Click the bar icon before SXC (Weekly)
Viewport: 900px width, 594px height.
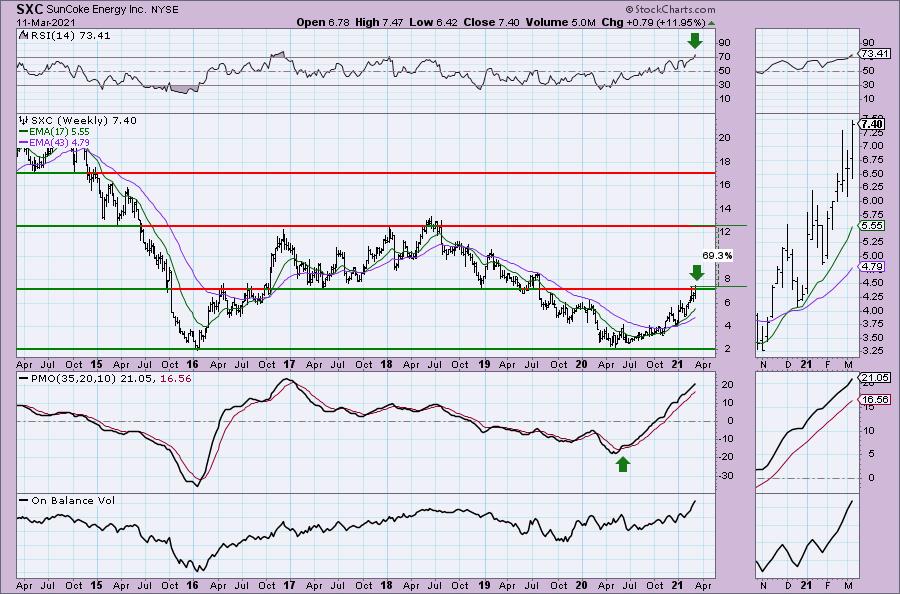24,121
